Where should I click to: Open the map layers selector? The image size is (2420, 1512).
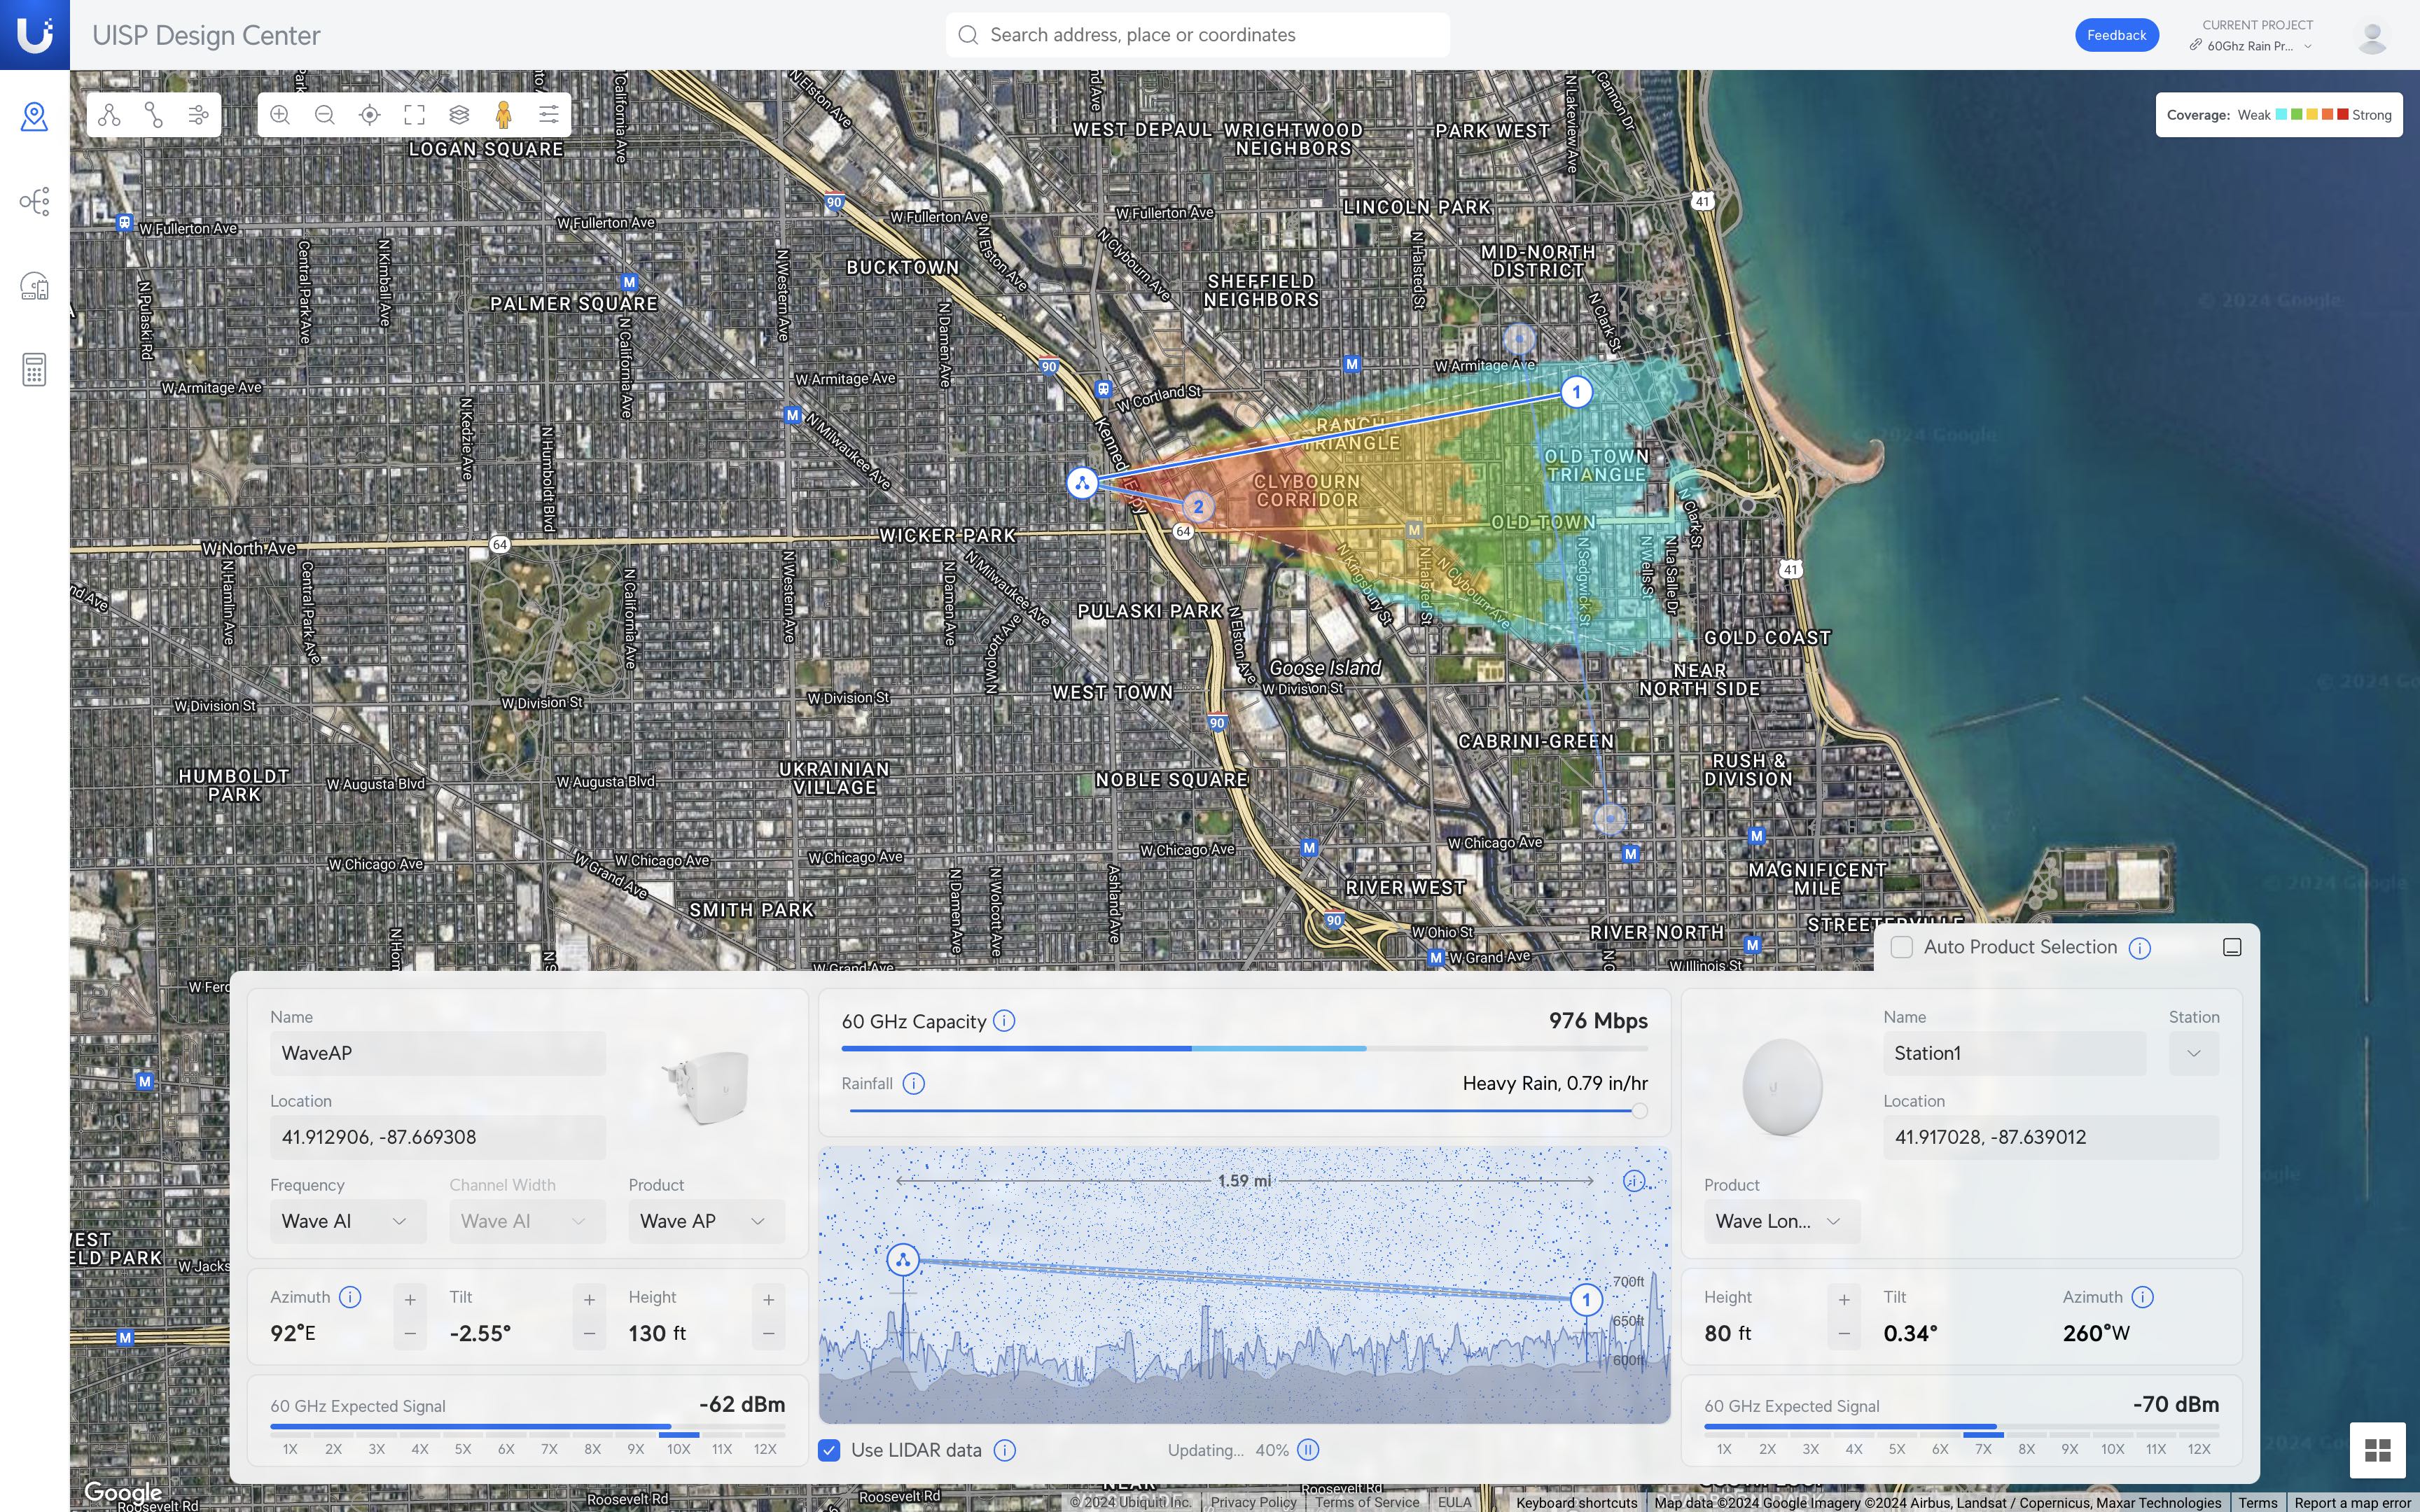pos(459,115)
